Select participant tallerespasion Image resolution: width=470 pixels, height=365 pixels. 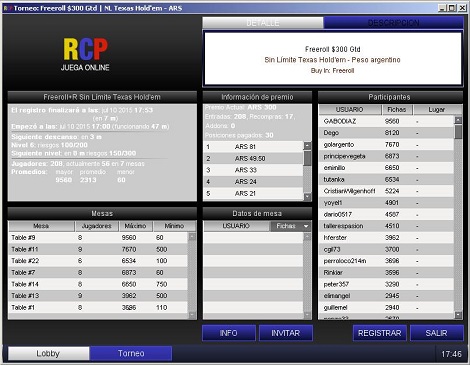click(387, 226)
